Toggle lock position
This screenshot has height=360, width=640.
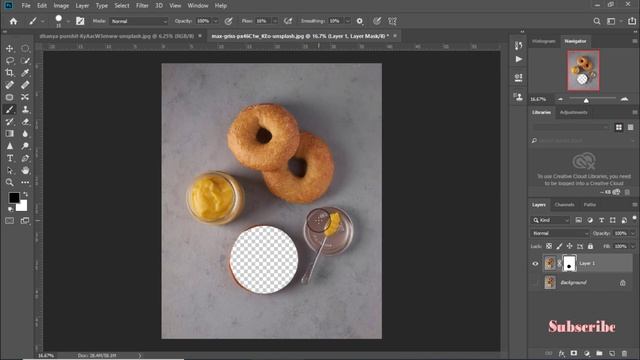pyautogui.click(x=569, y=246)
